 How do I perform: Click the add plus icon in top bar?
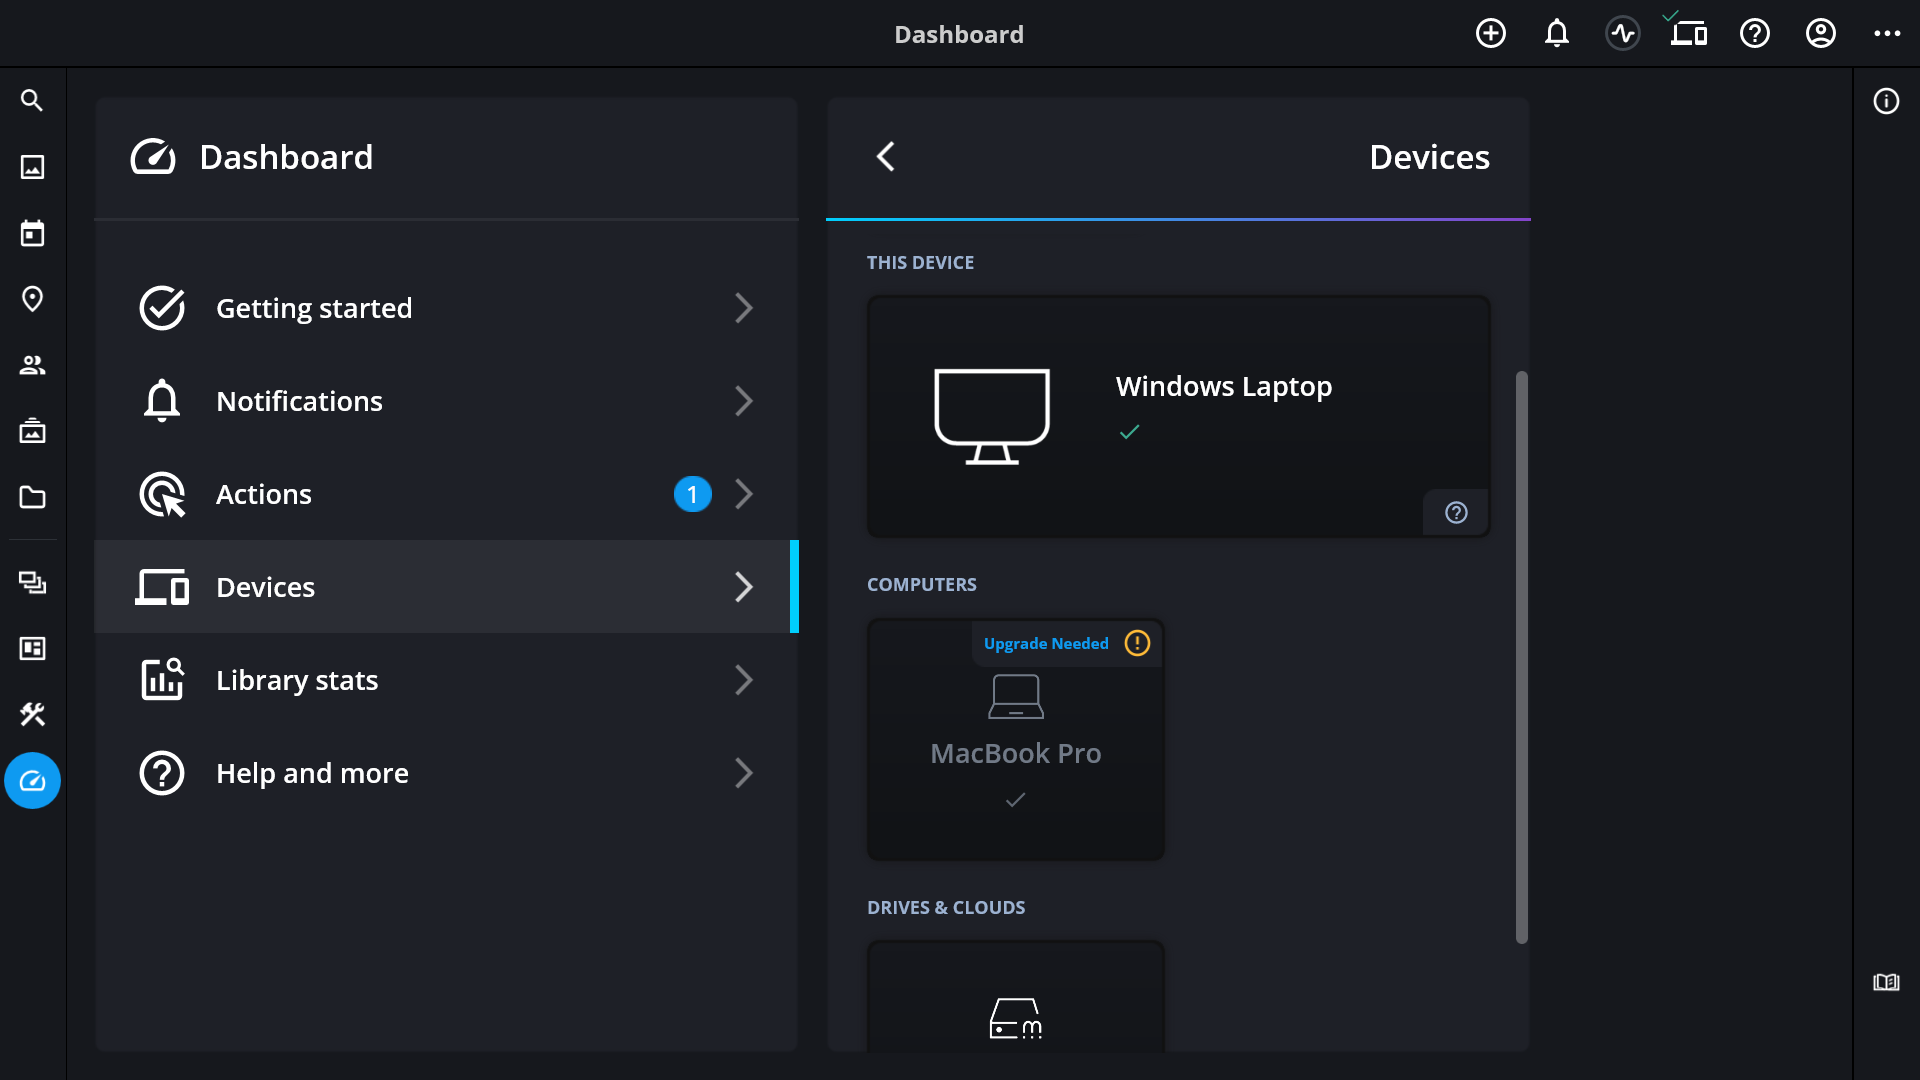(1490, 34)
